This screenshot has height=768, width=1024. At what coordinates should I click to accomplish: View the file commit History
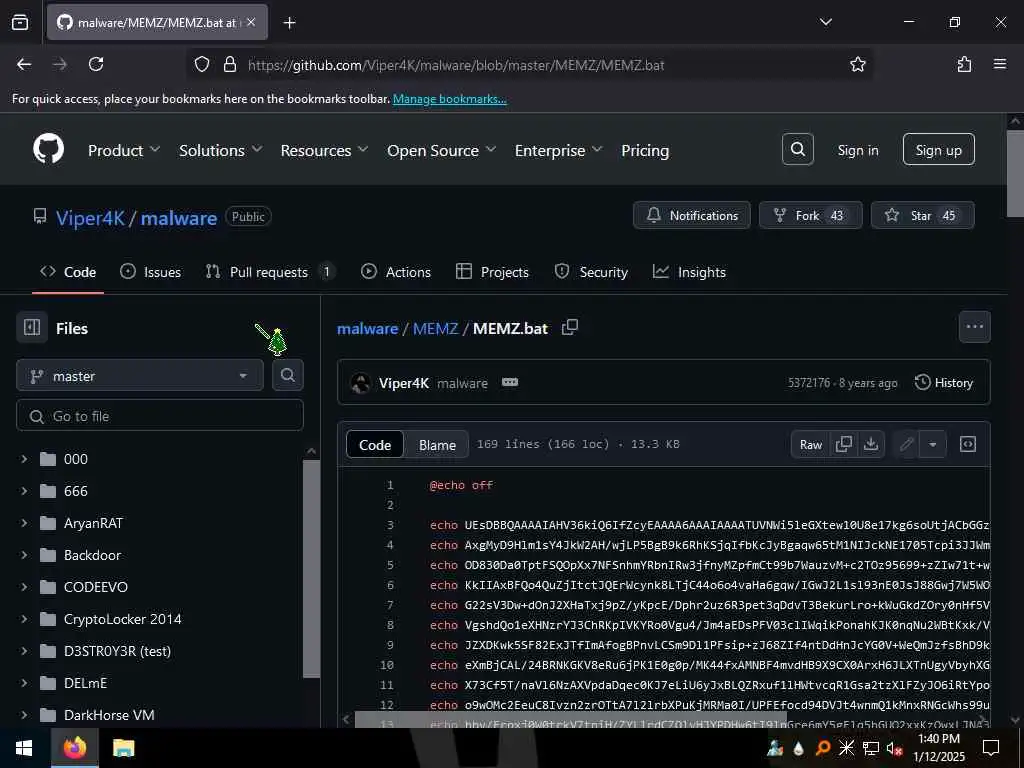tap(944, 383)
